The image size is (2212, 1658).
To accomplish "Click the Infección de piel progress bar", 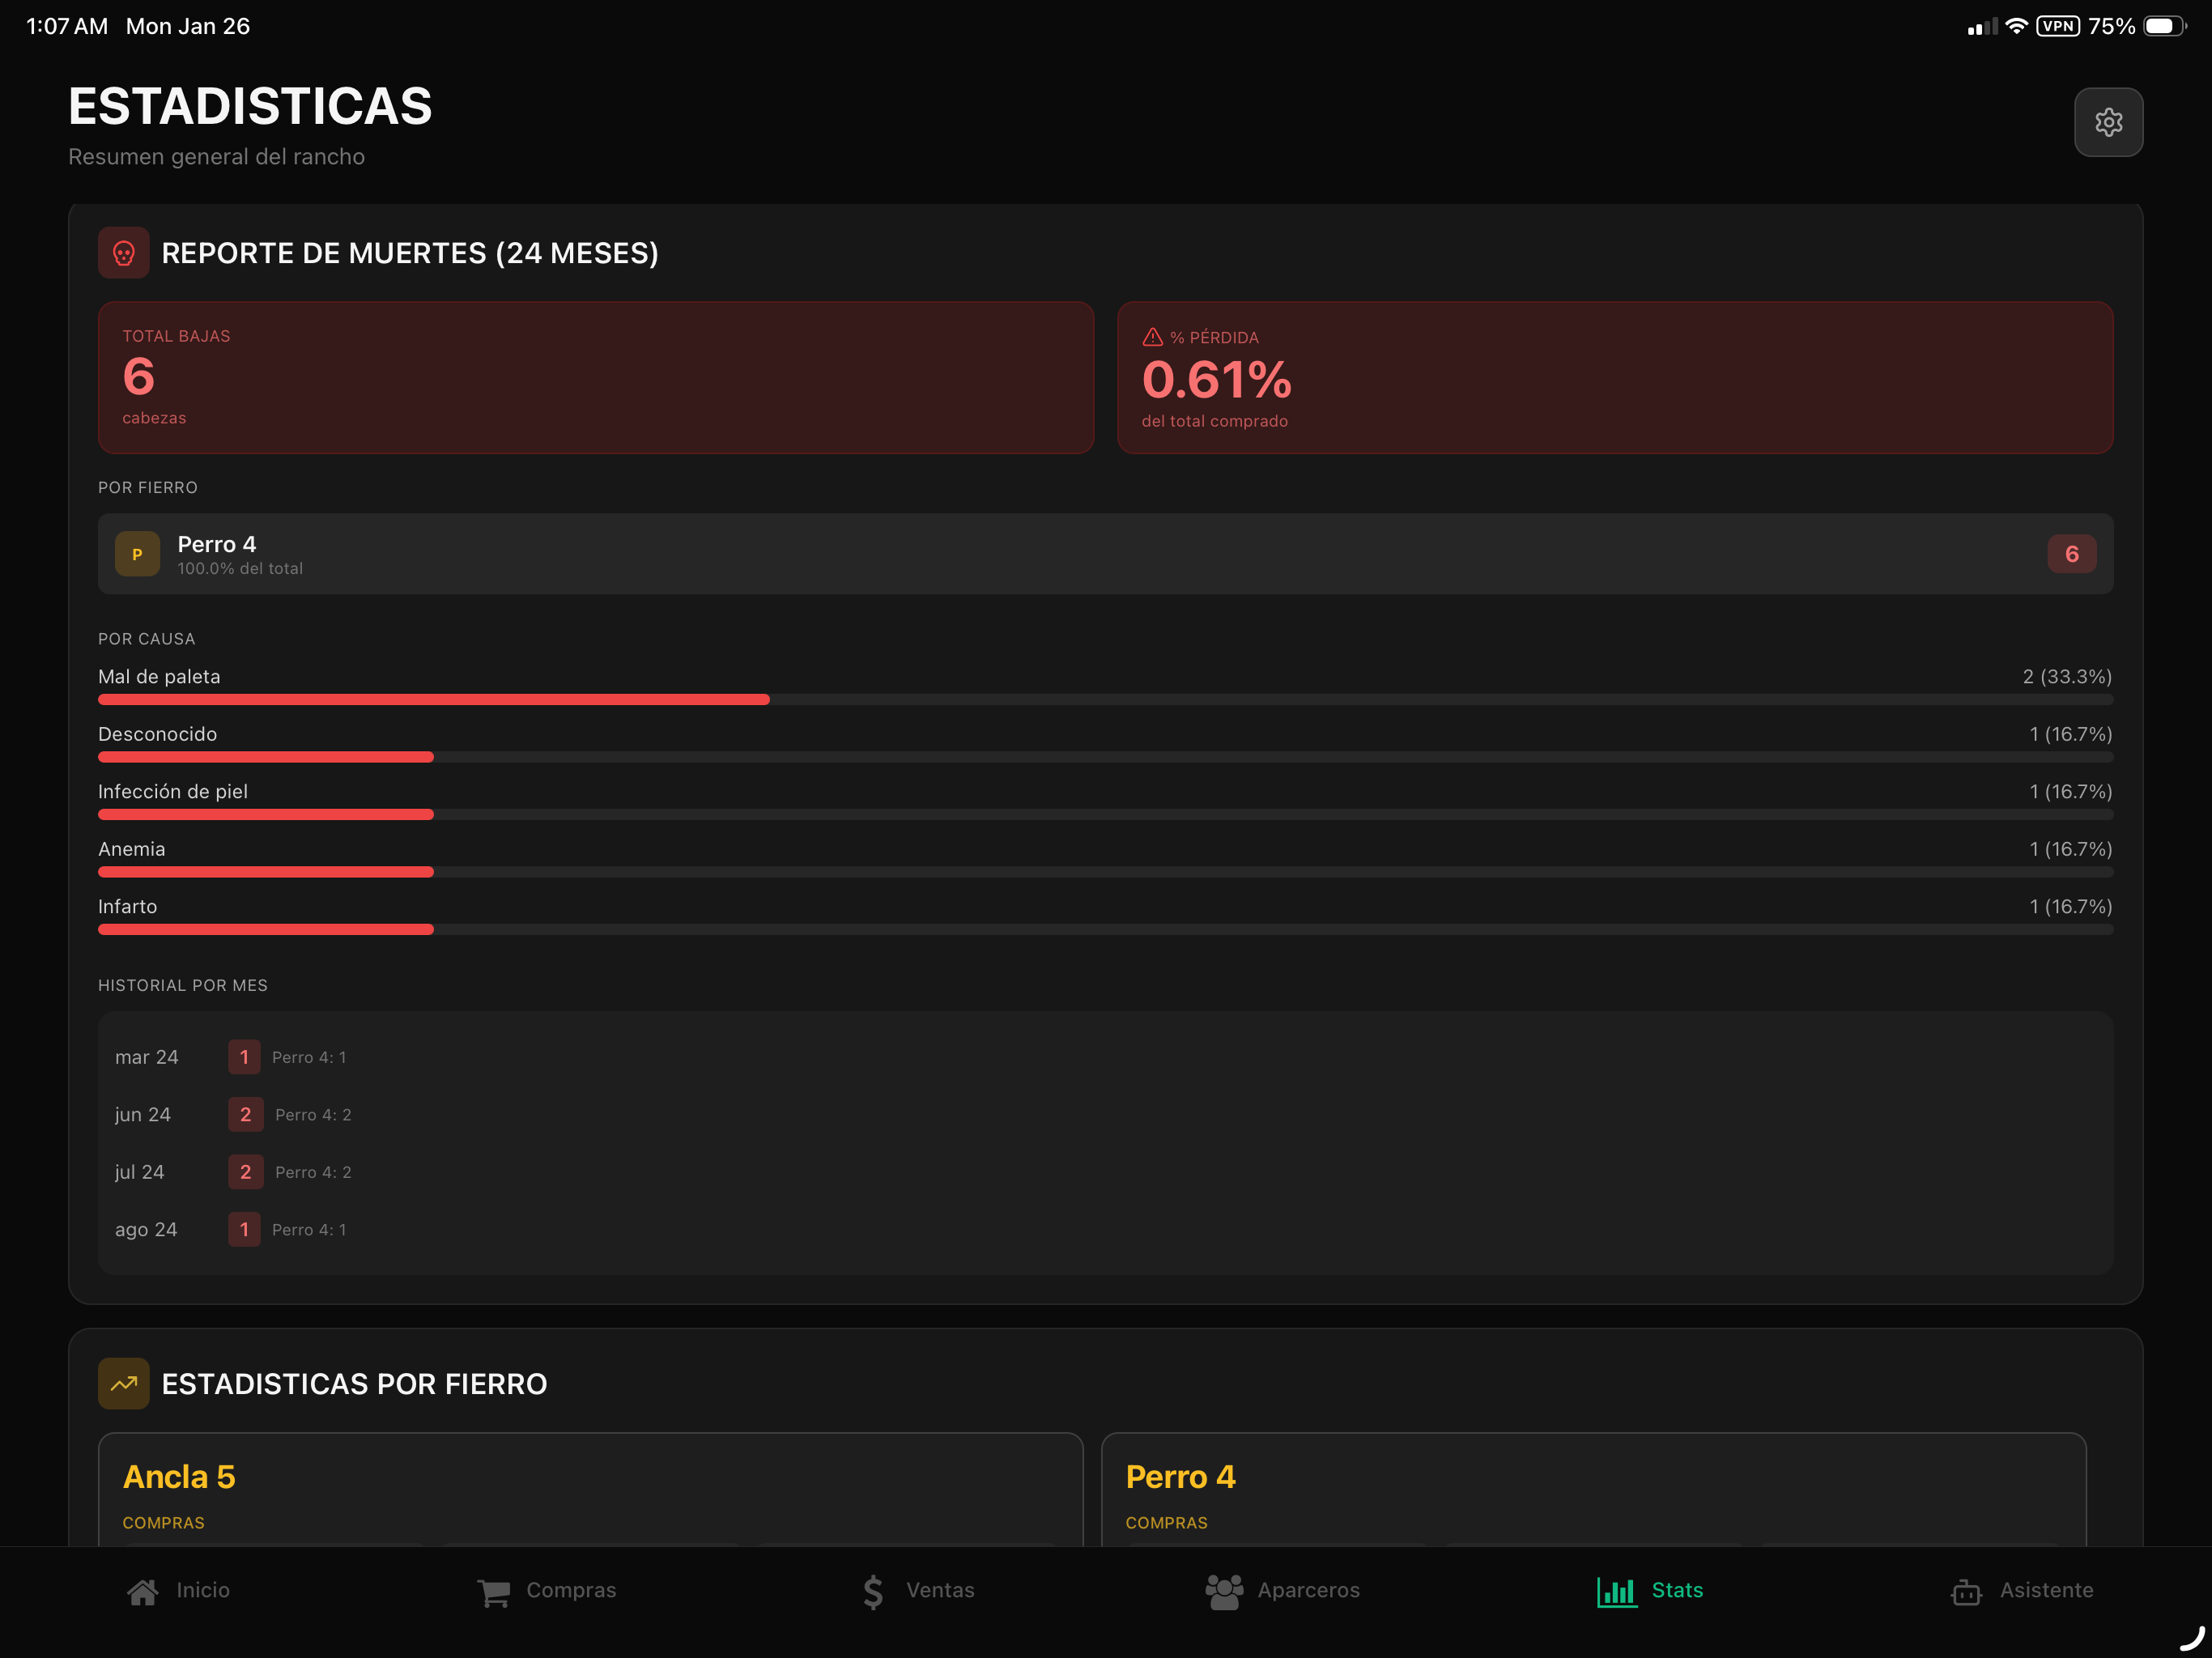I will [x=1105, y=815].
